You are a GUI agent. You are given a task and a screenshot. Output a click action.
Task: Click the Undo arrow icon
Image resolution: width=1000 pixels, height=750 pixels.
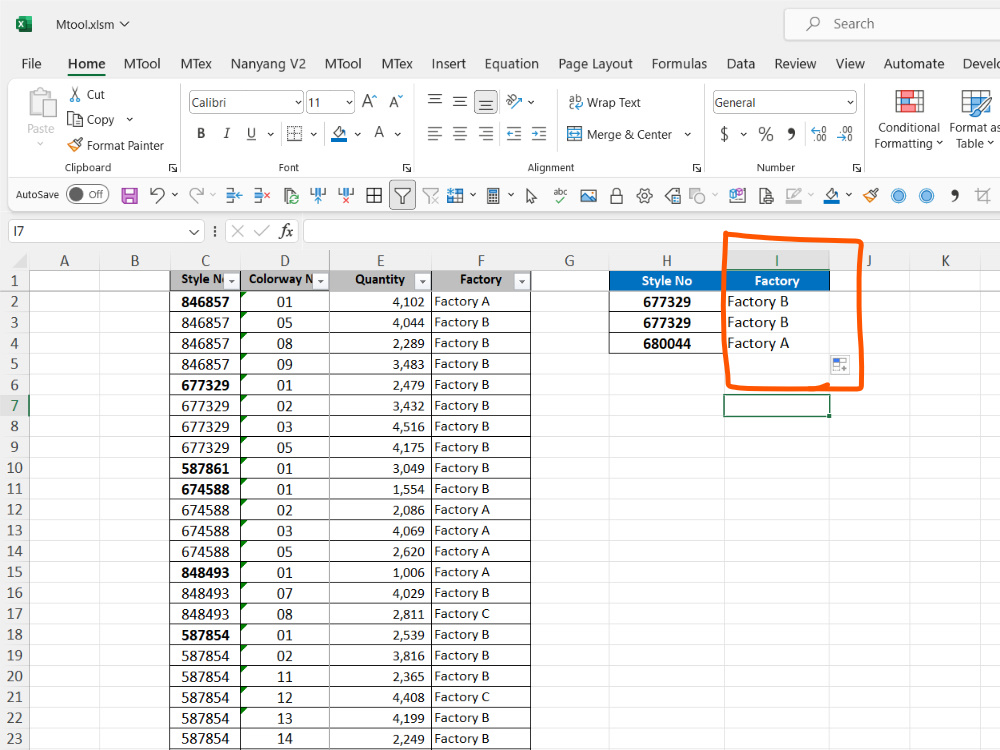click(157, 195)
